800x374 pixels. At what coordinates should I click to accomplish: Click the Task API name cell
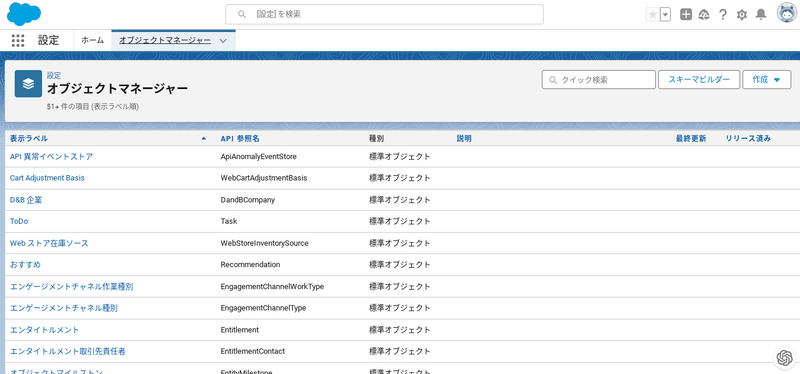pyautogui.click(x=229, y=221)
